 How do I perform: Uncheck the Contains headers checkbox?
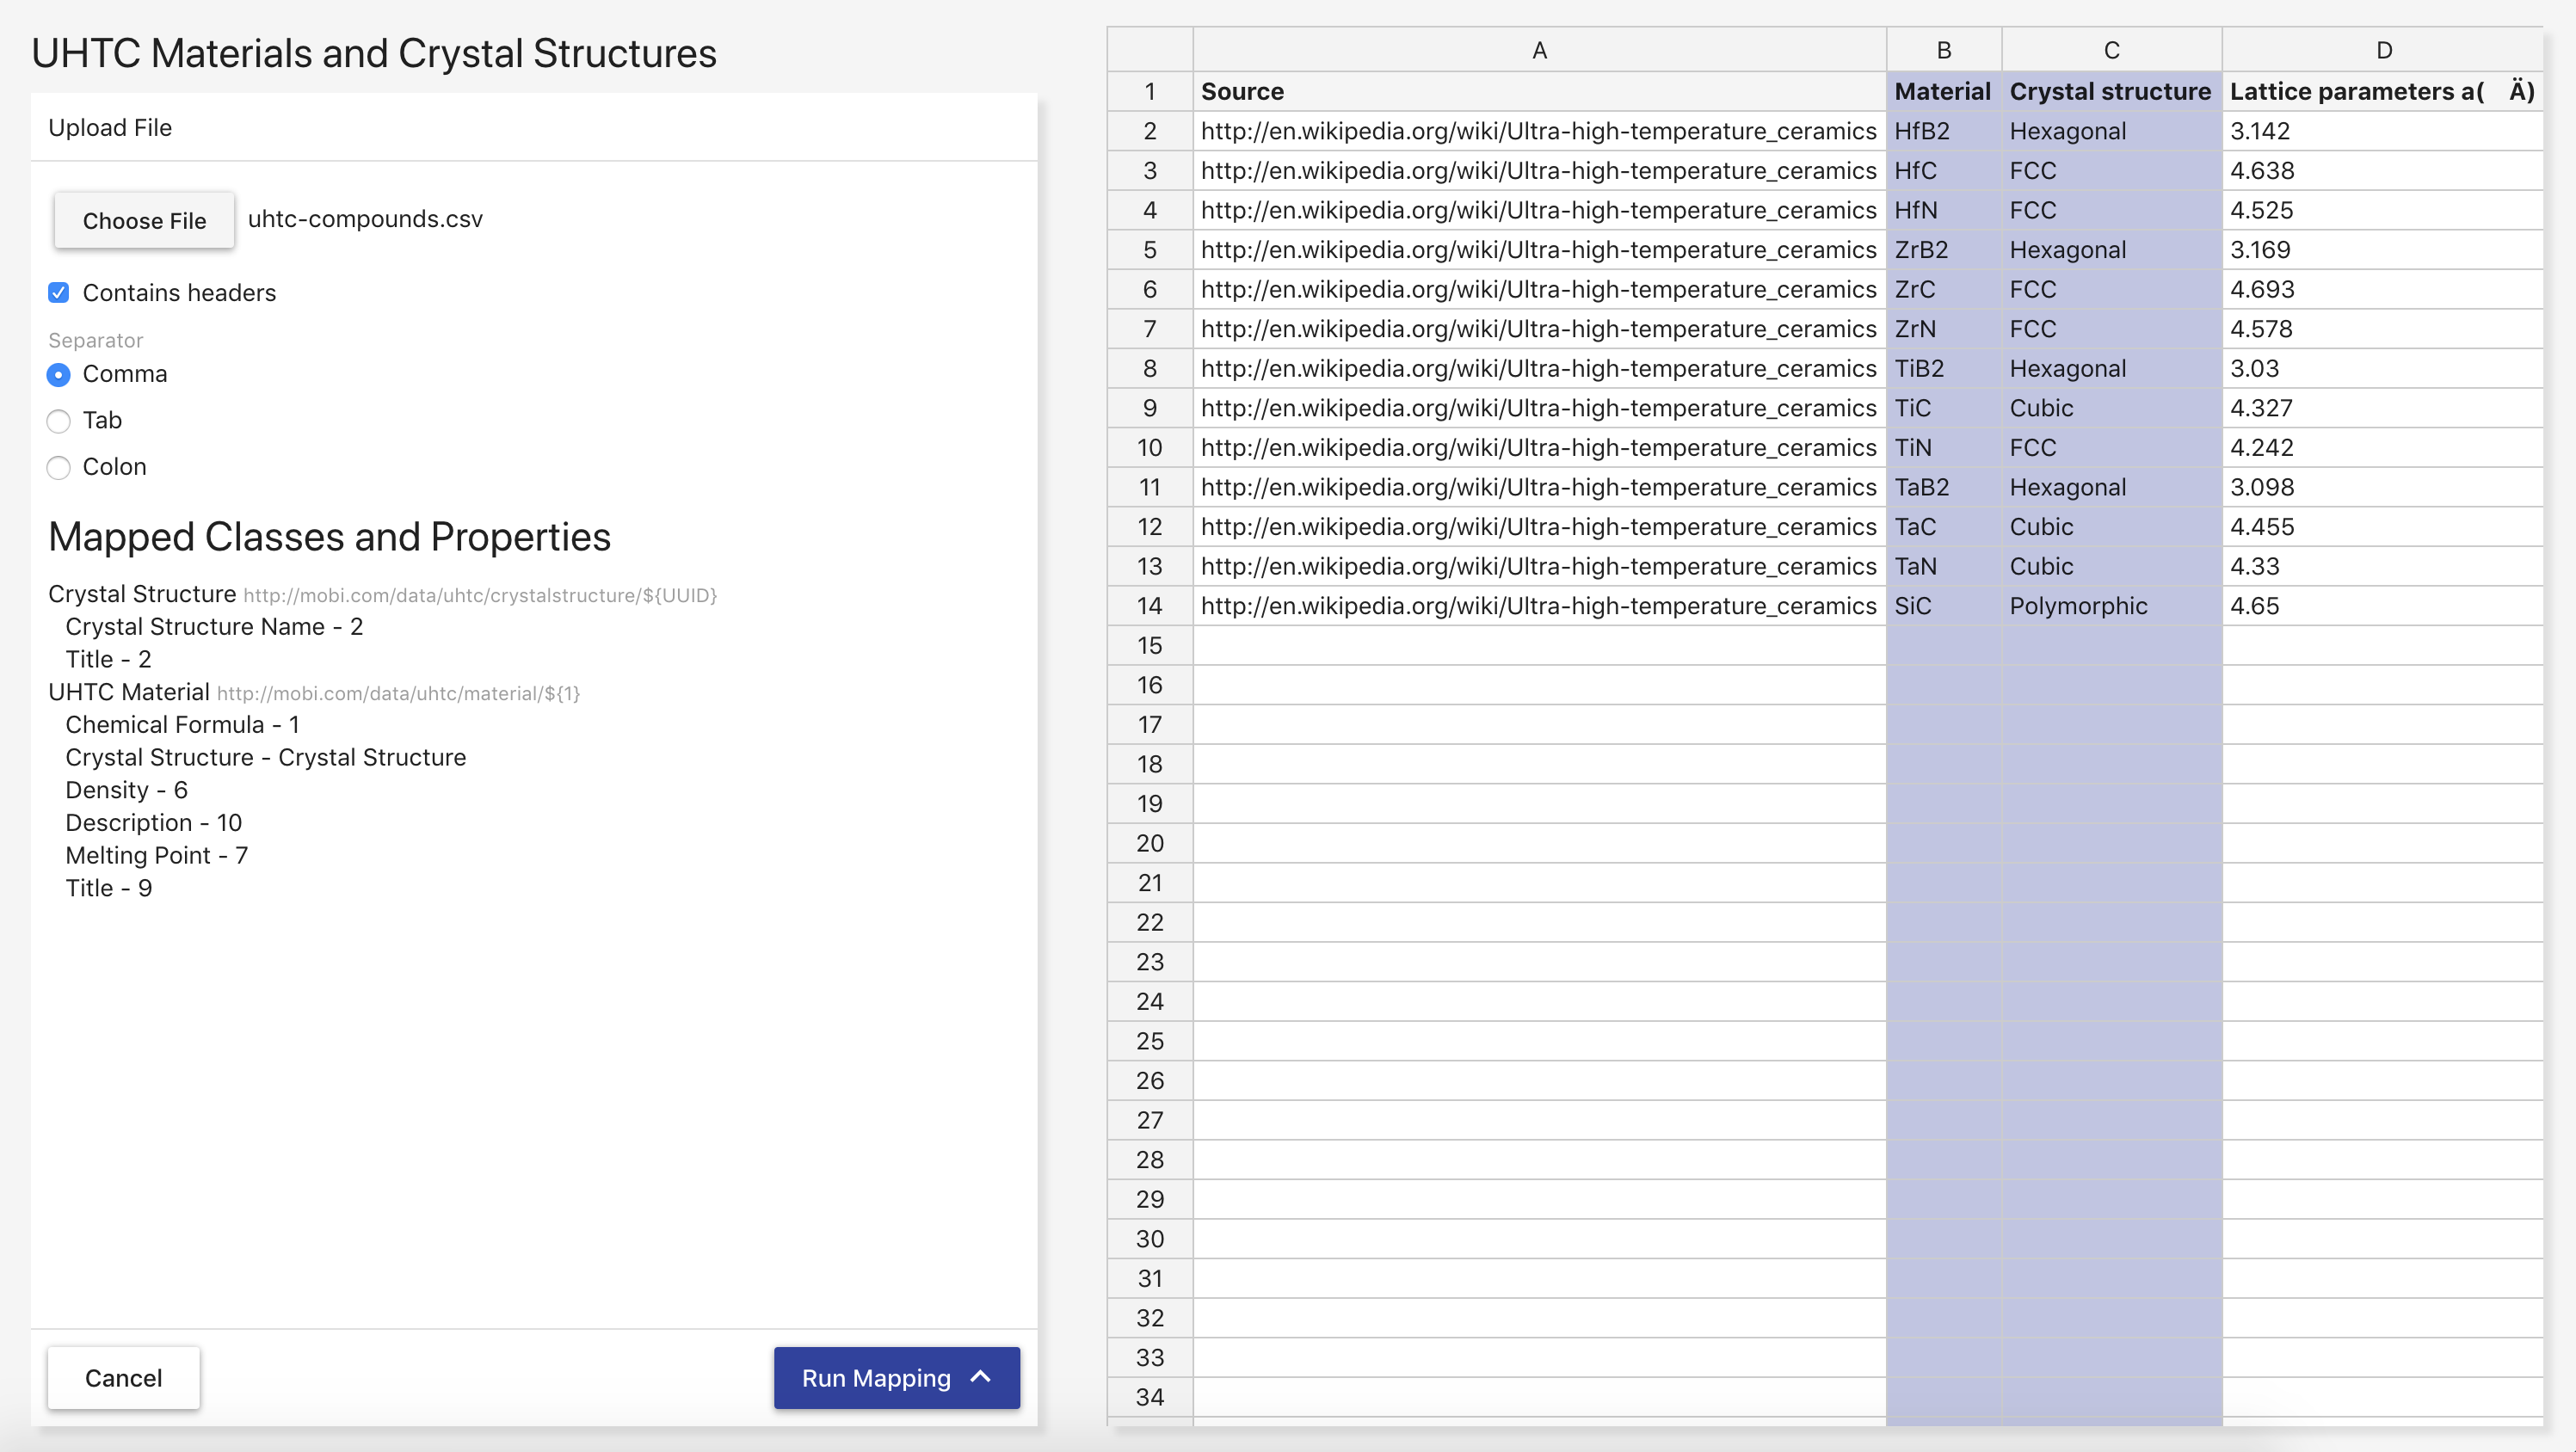tap(59, 293)
